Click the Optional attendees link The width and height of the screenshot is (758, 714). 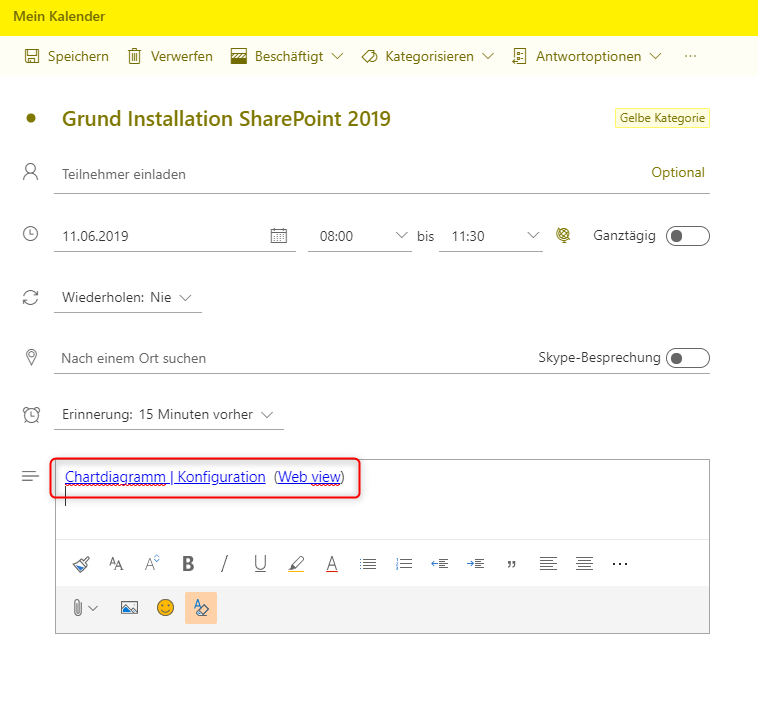[x=678, y=173]
